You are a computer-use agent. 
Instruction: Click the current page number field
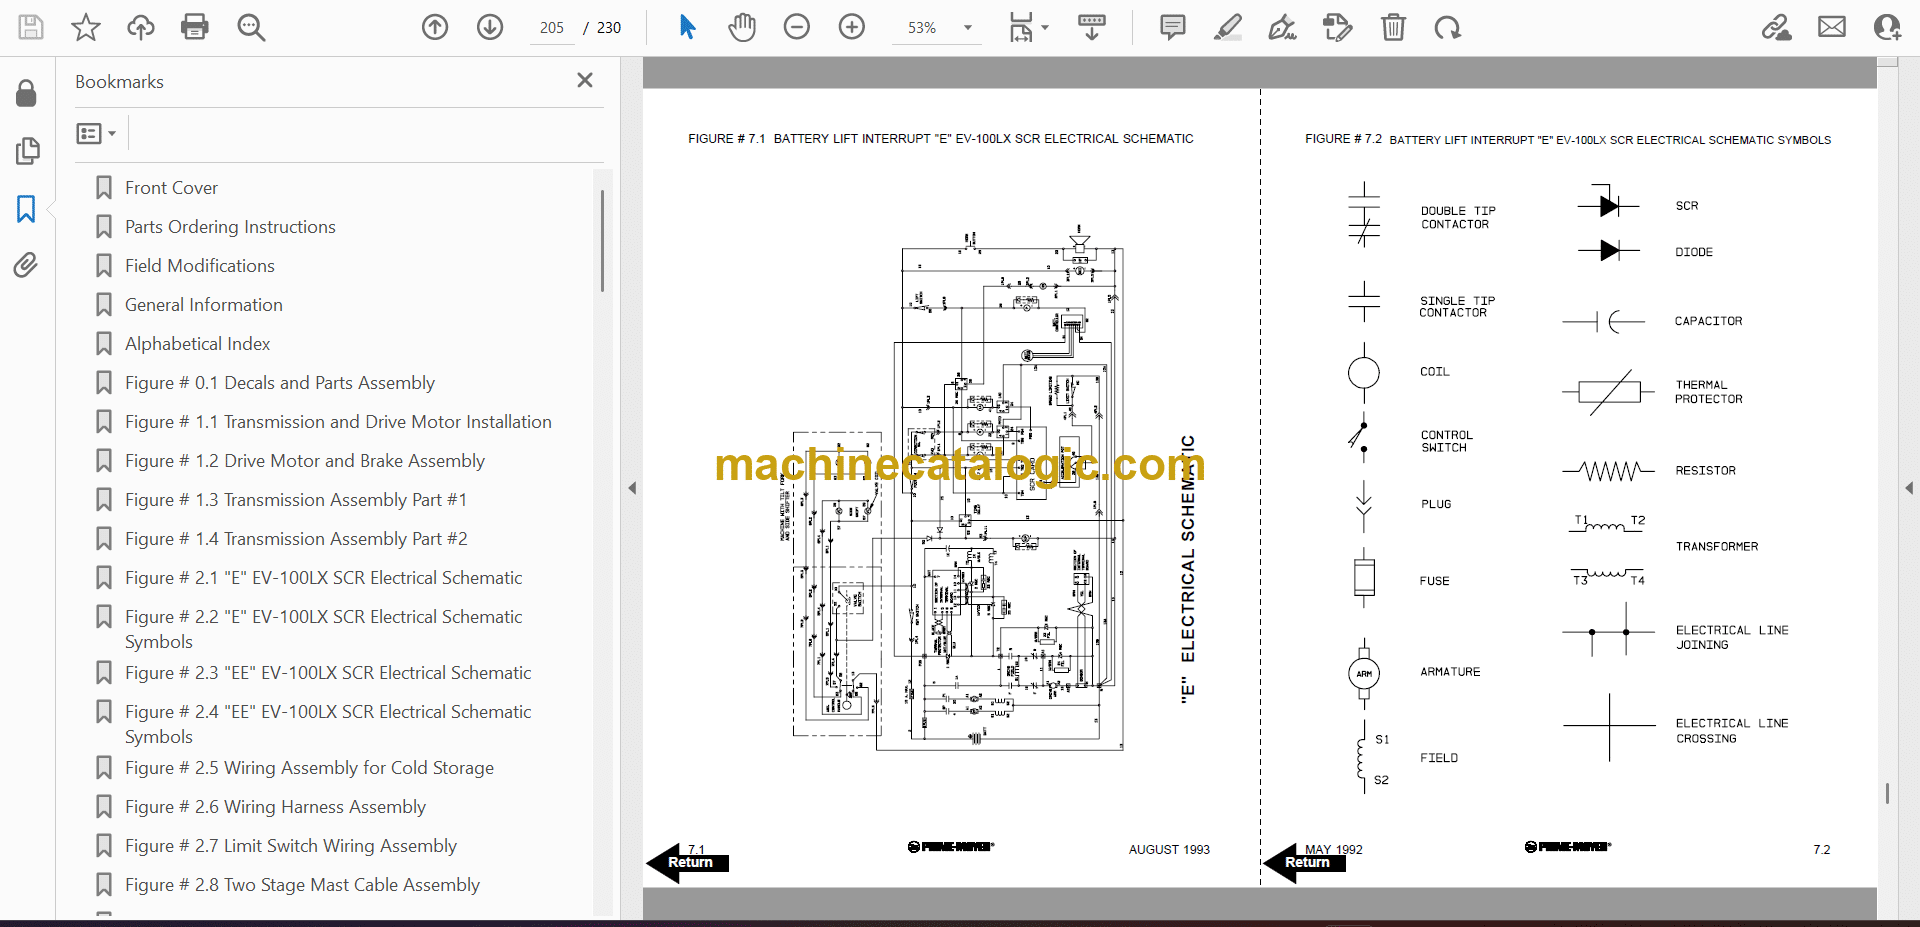pyautogui.click(x=552, y=28)
